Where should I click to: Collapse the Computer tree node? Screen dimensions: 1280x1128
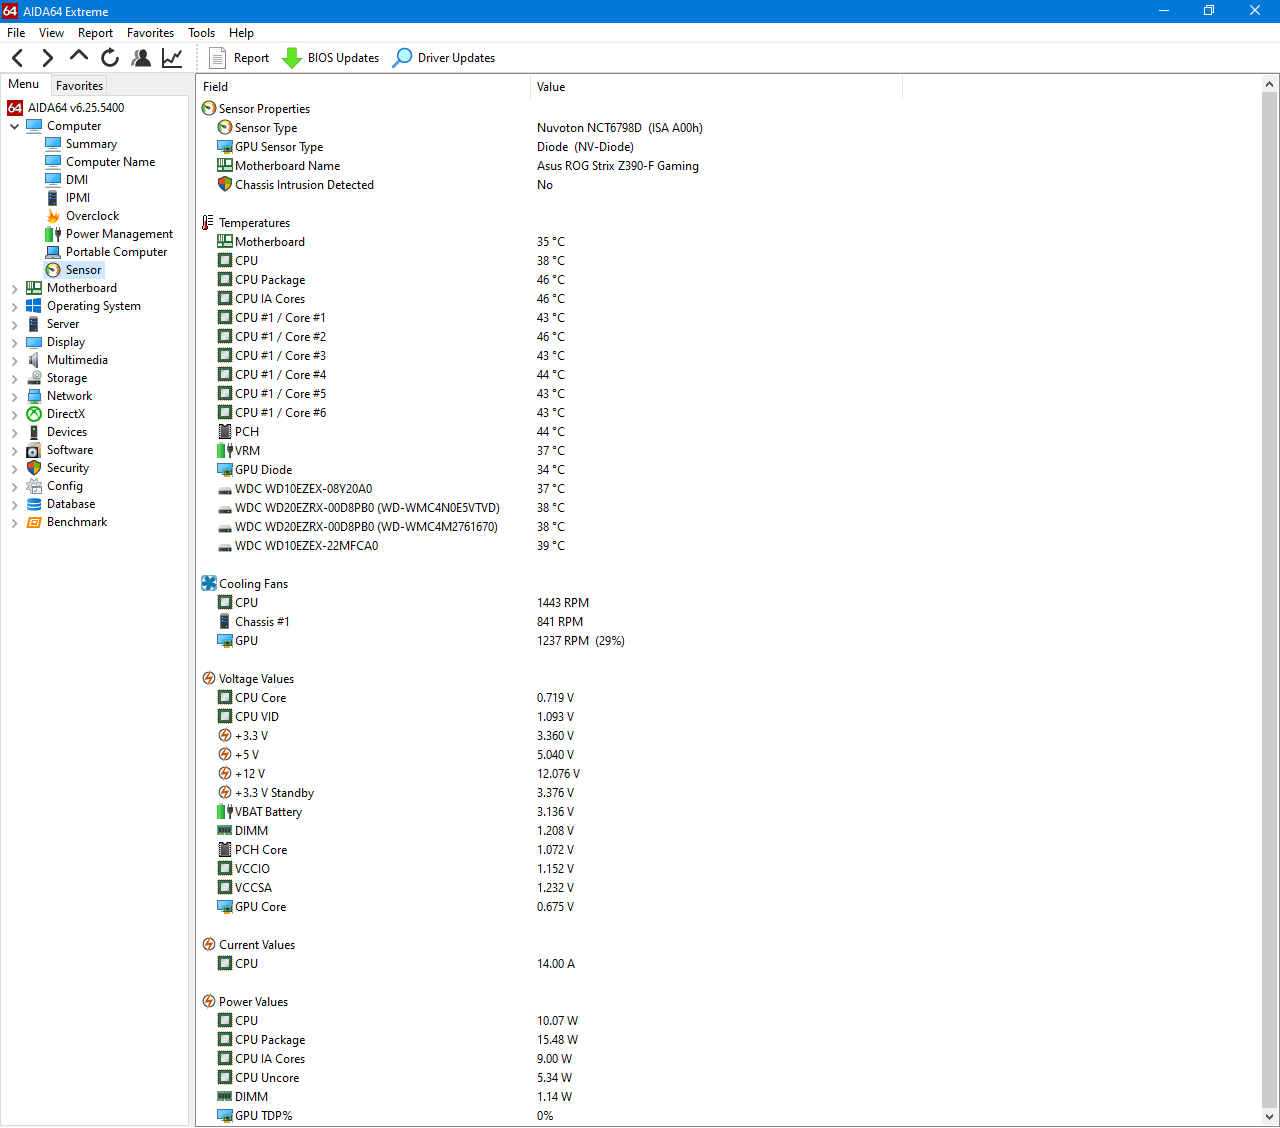(14, 126)
